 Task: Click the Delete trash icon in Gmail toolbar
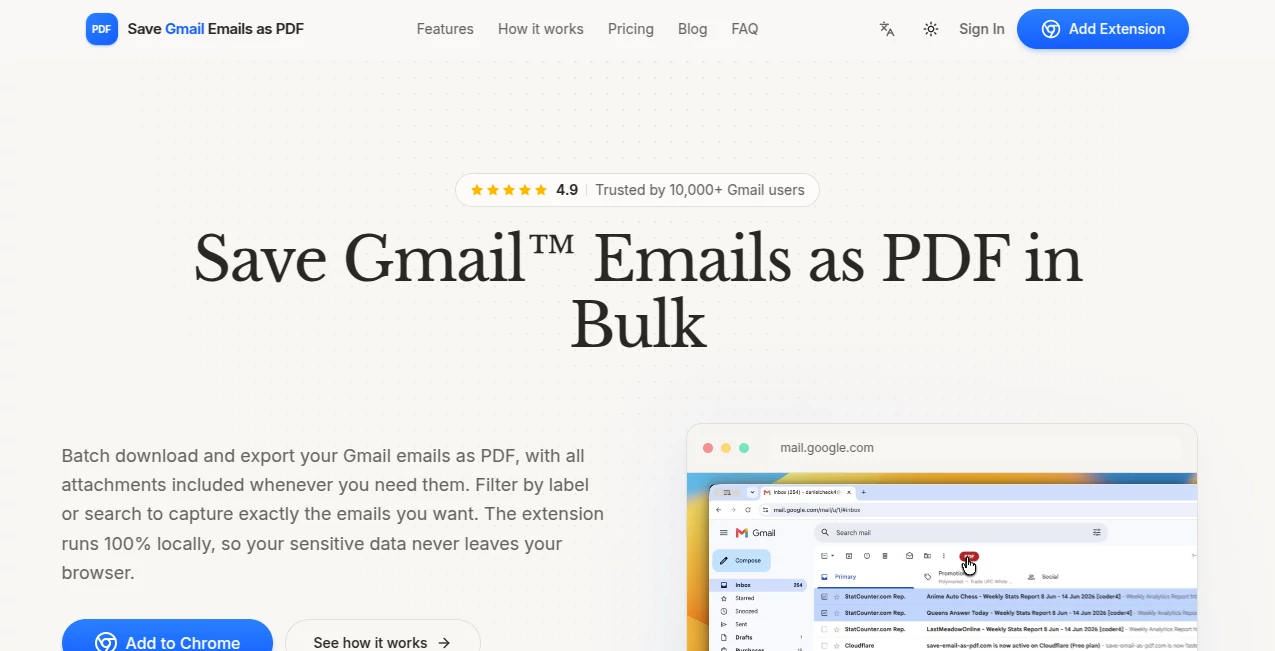click(x=885, y=556)
